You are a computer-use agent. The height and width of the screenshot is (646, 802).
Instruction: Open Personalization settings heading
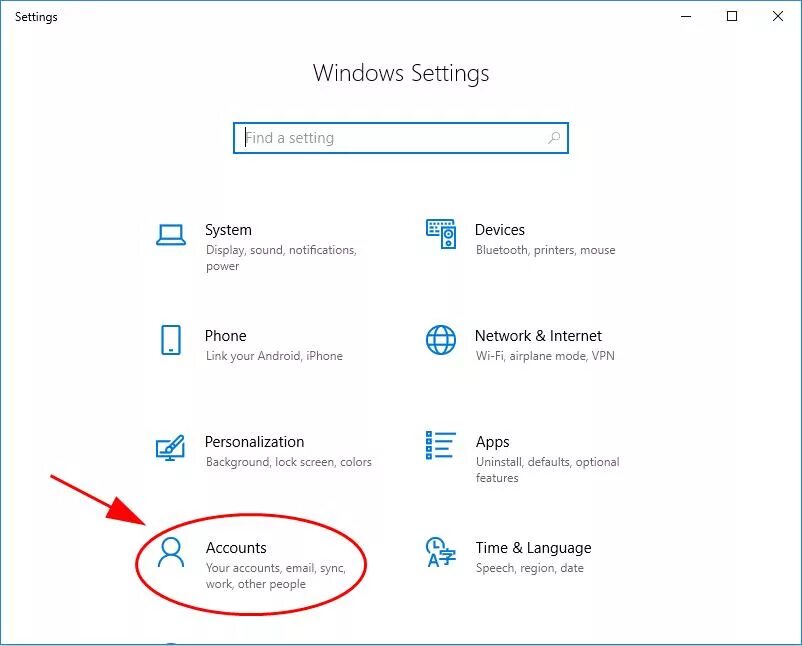pyautogui.click(x=254, y=441)
